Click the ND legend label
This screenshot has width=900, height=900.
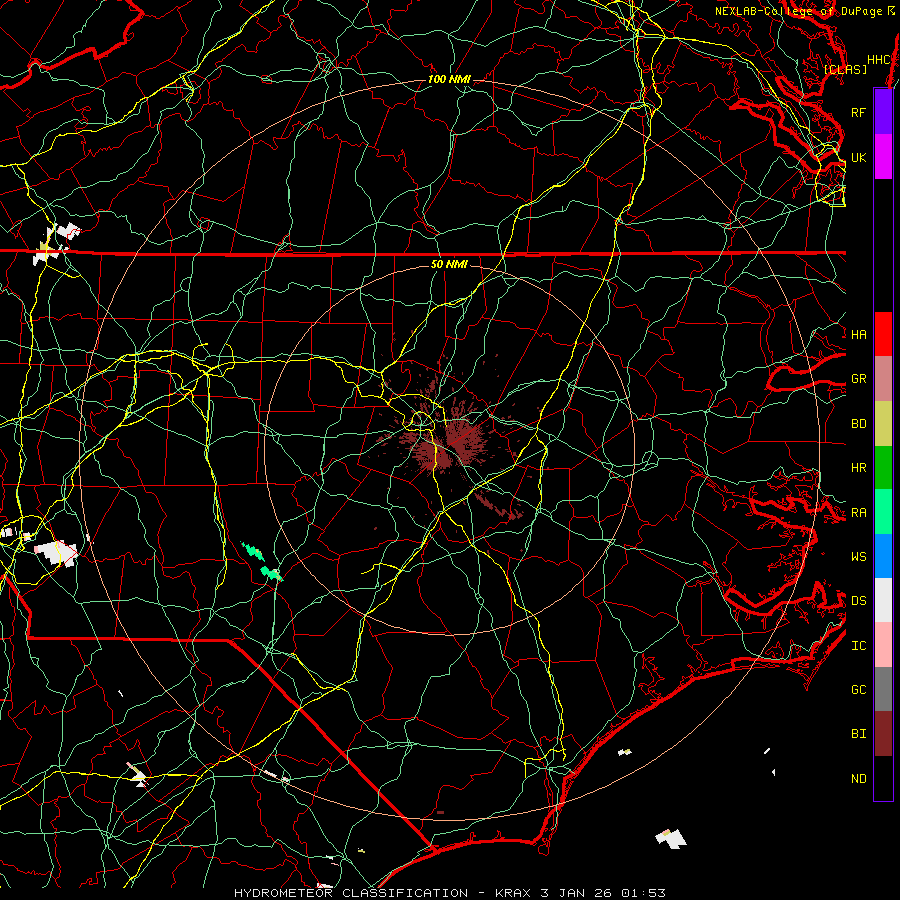pyautogui.click(x=859, y=779)
